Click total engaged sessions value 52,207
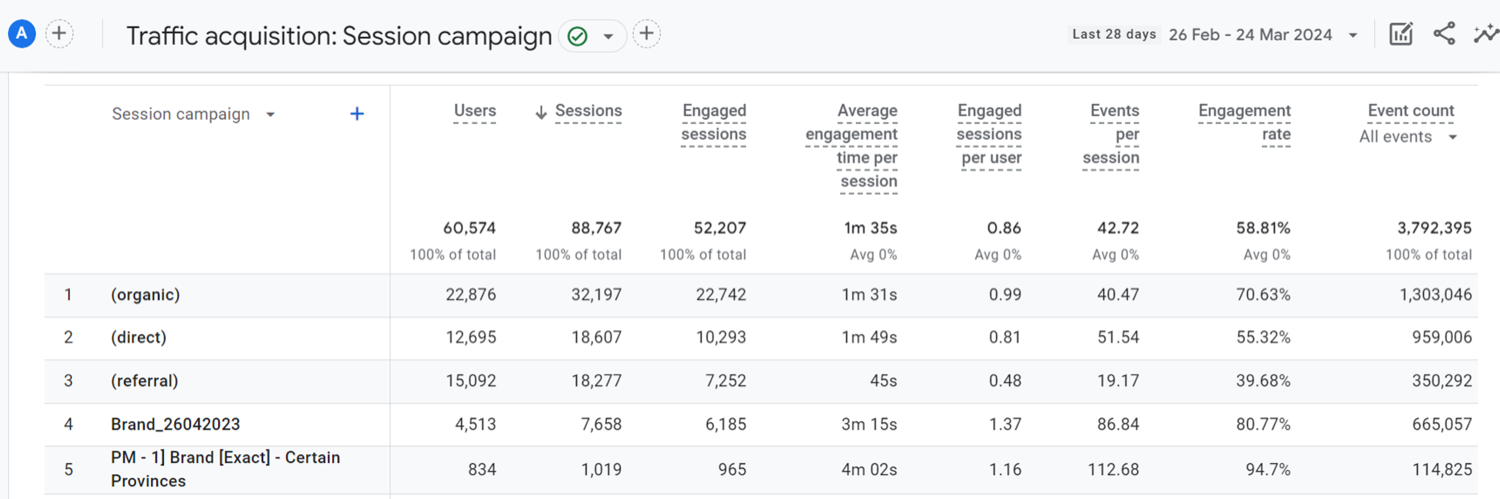The width and height of the screenshot is (1500, 499). point(719,228)
